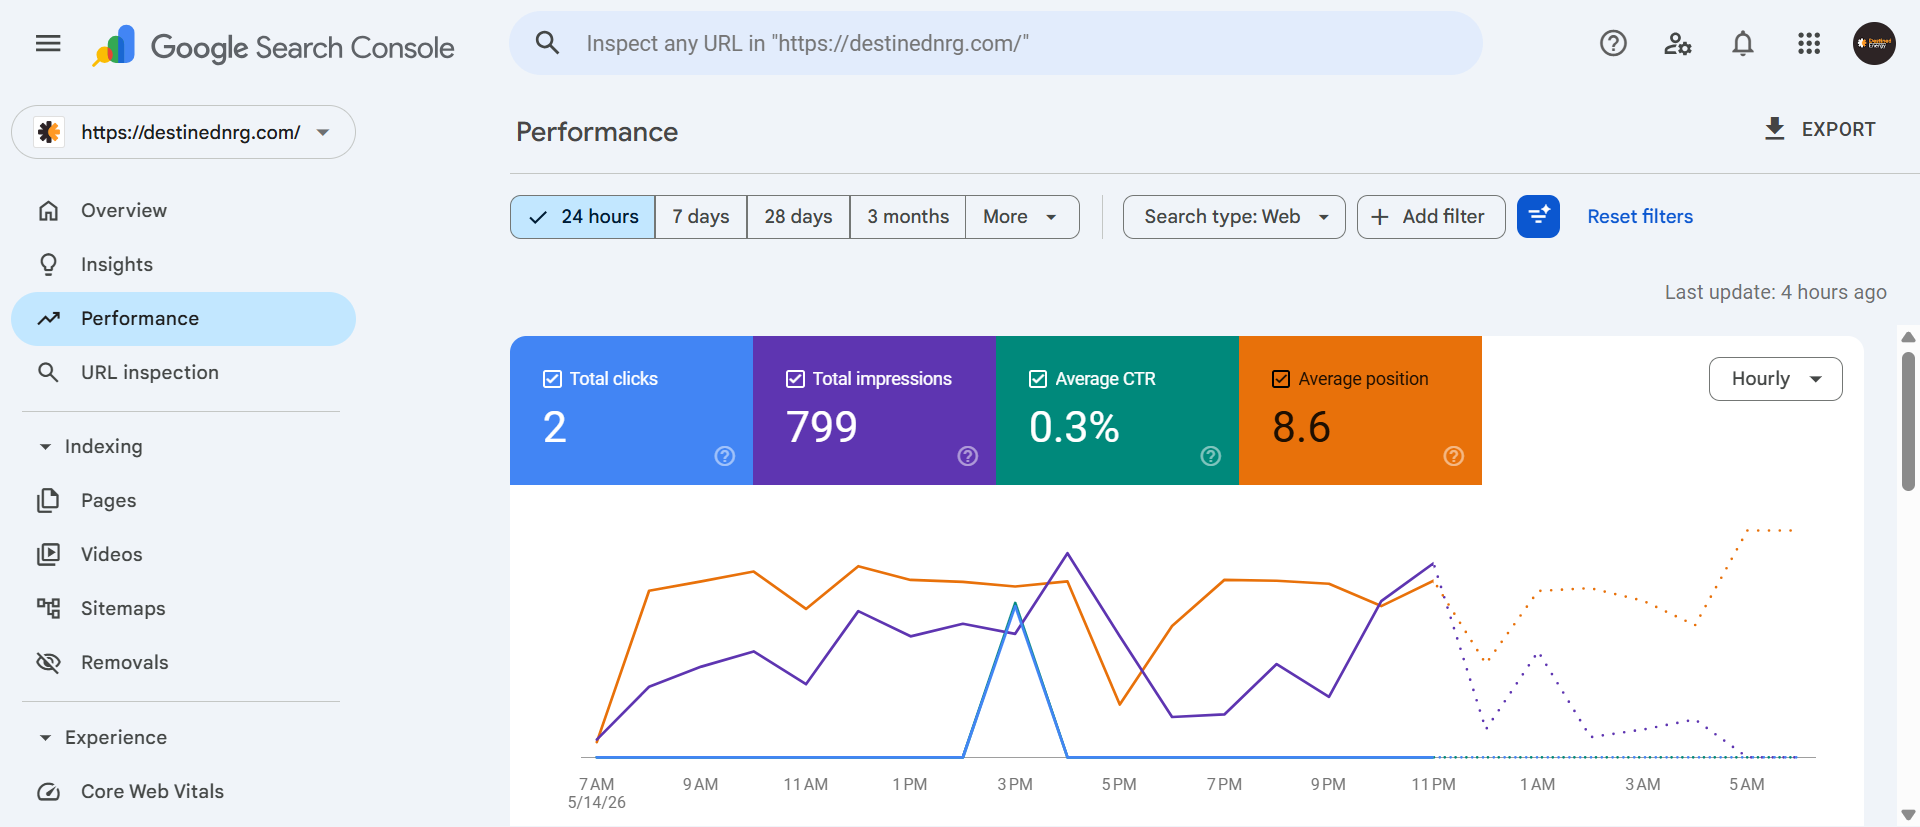
Task: Click the Overview home icon
Action: 48,210
